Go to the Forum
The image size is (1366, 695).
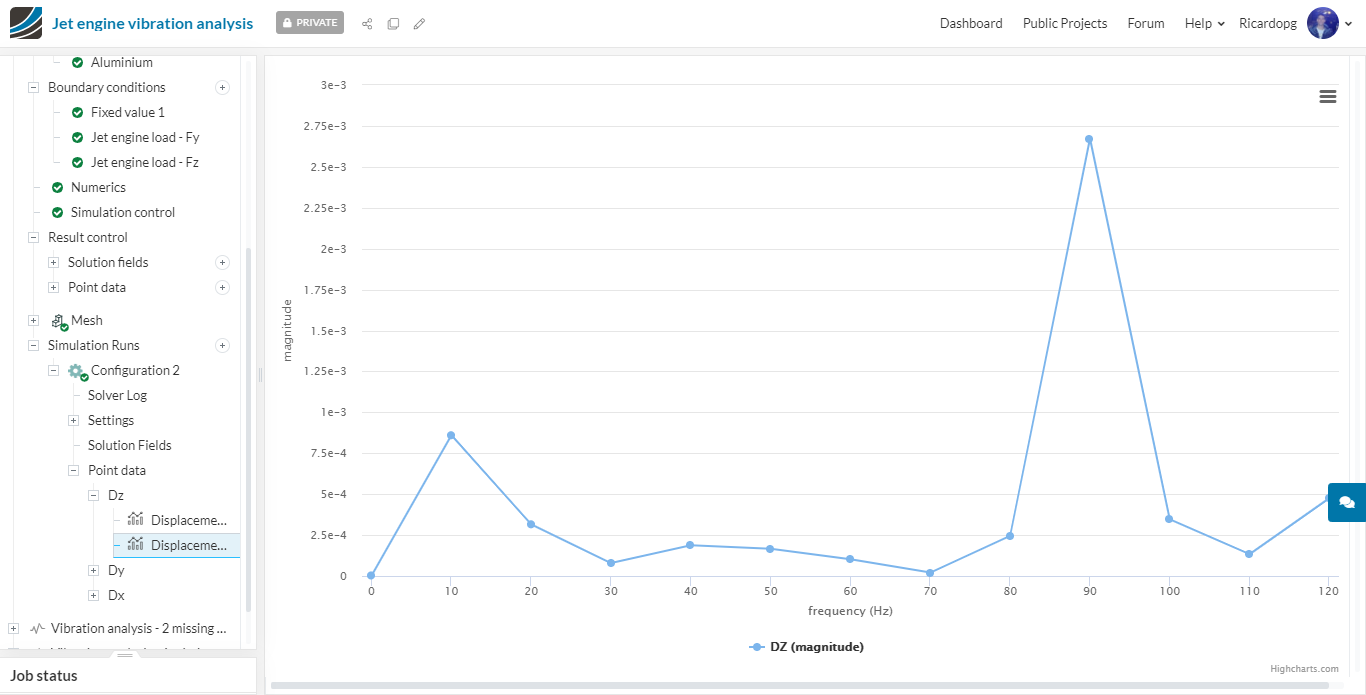click(1146, 23)
